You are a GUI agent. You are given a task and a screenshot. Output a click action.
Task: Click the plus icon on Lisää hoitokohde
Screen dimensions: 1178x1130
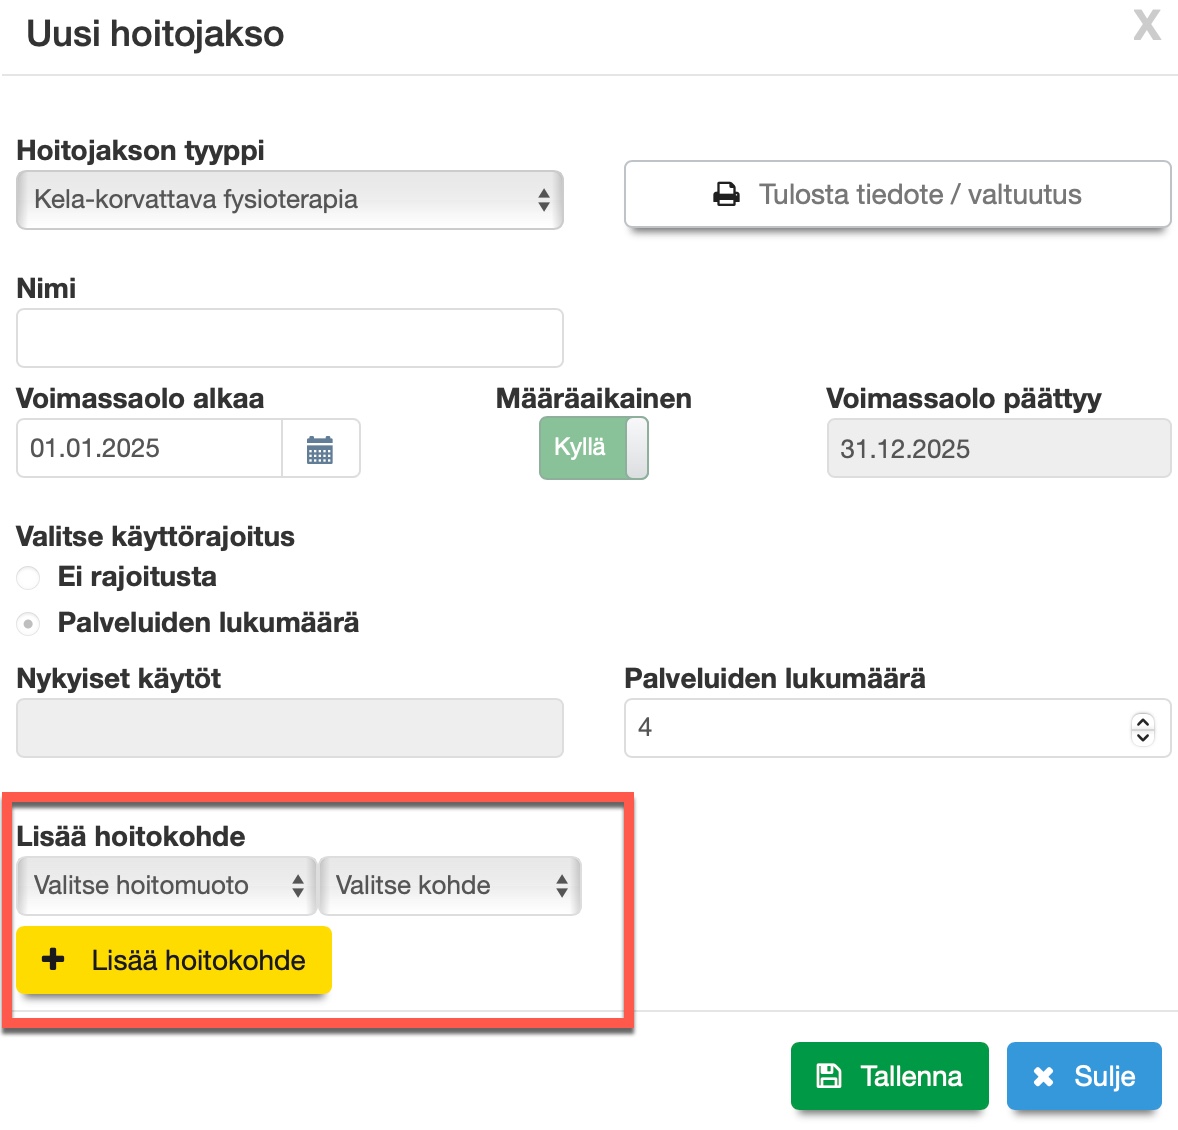click(53, 960)
